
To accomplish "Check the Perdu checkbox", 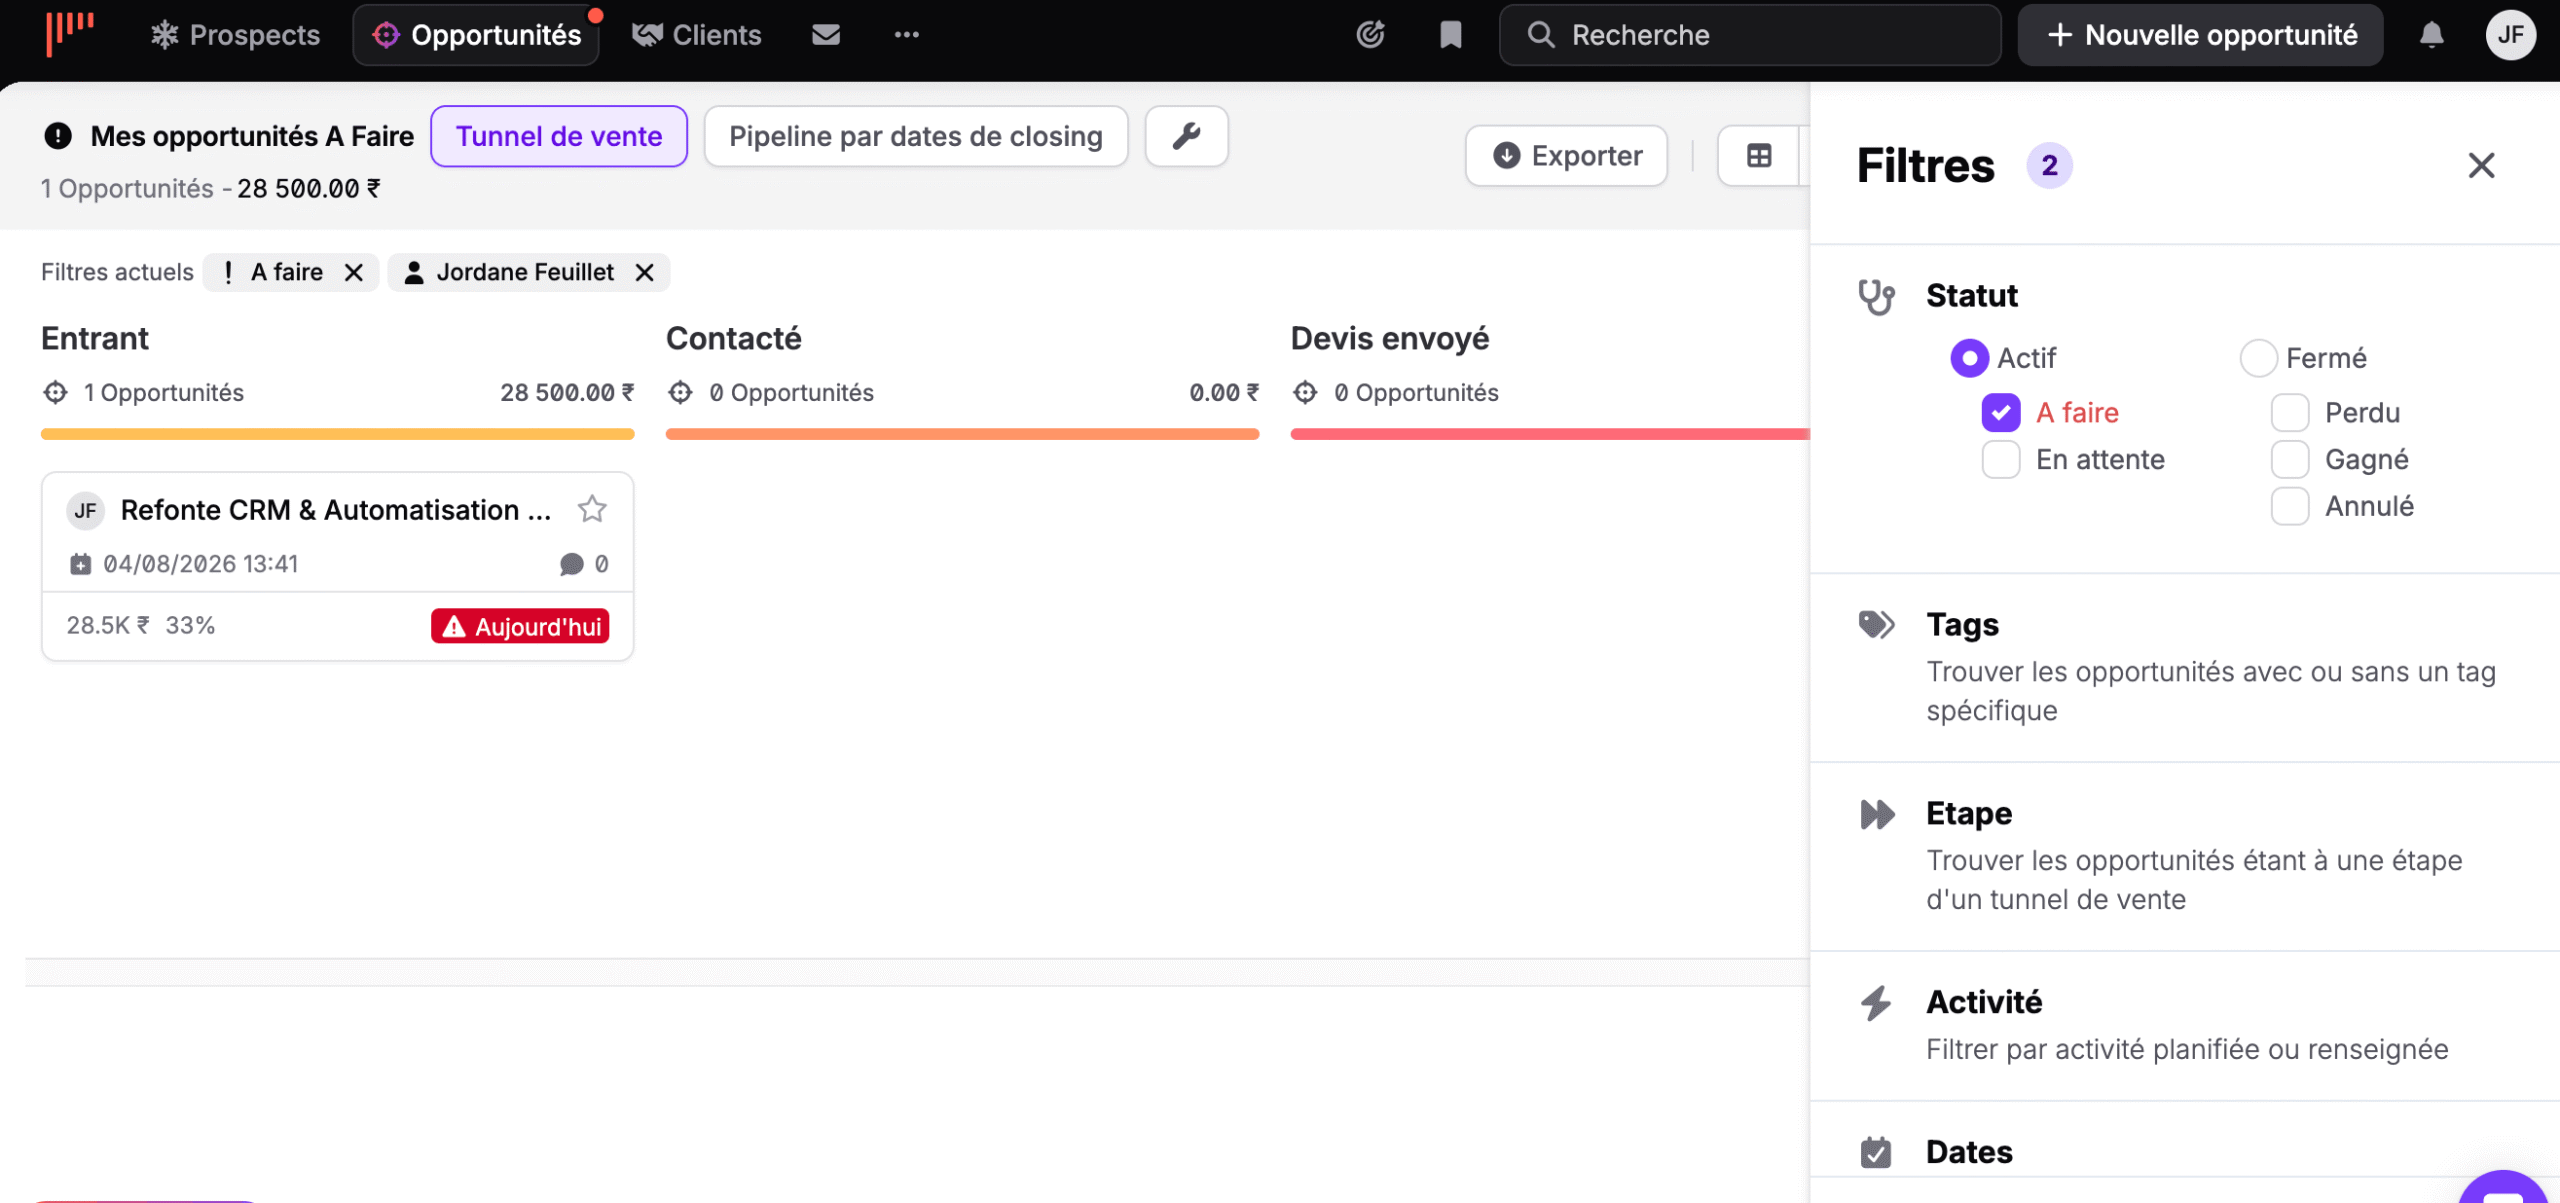I will point(2290,412).
